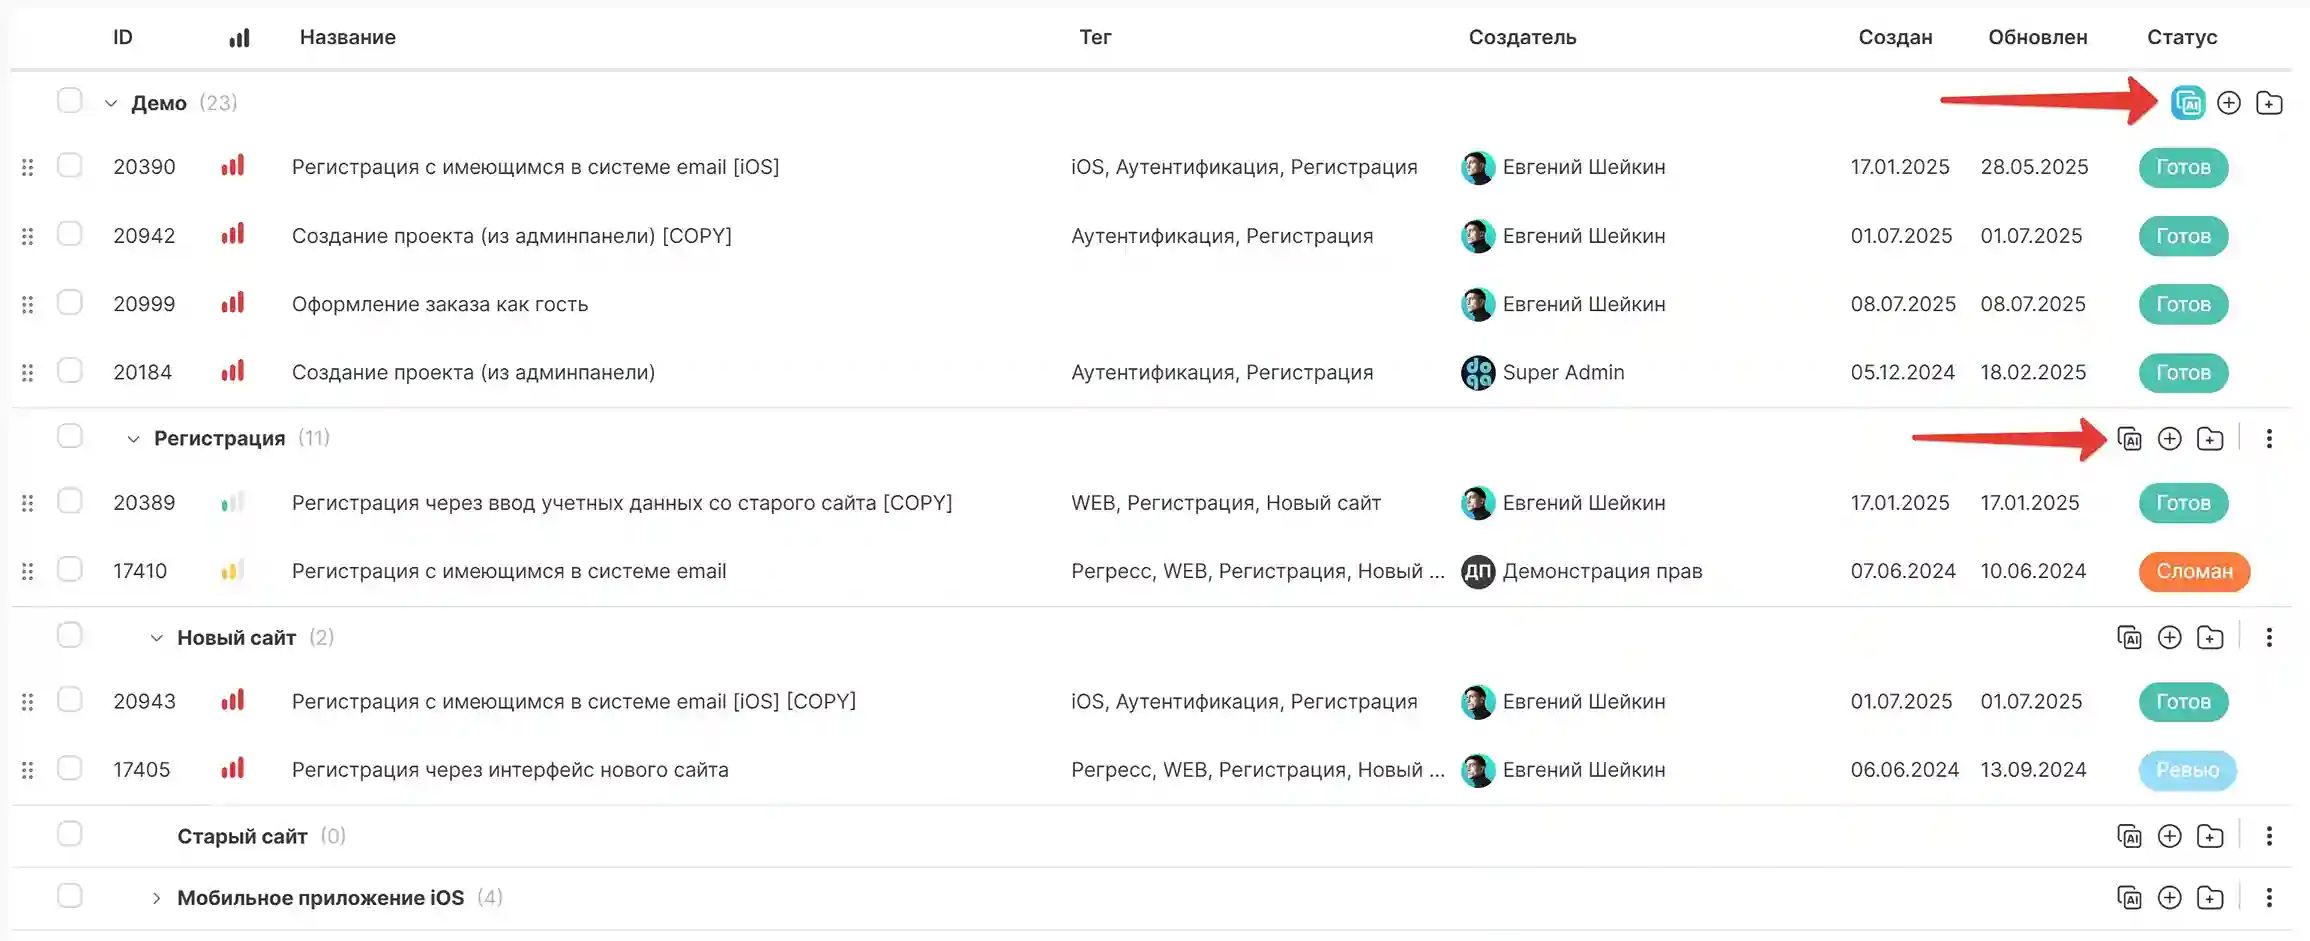Check the checkbox for case 20942
This screenshot has width=2310, height=941.
coord(70,234)
